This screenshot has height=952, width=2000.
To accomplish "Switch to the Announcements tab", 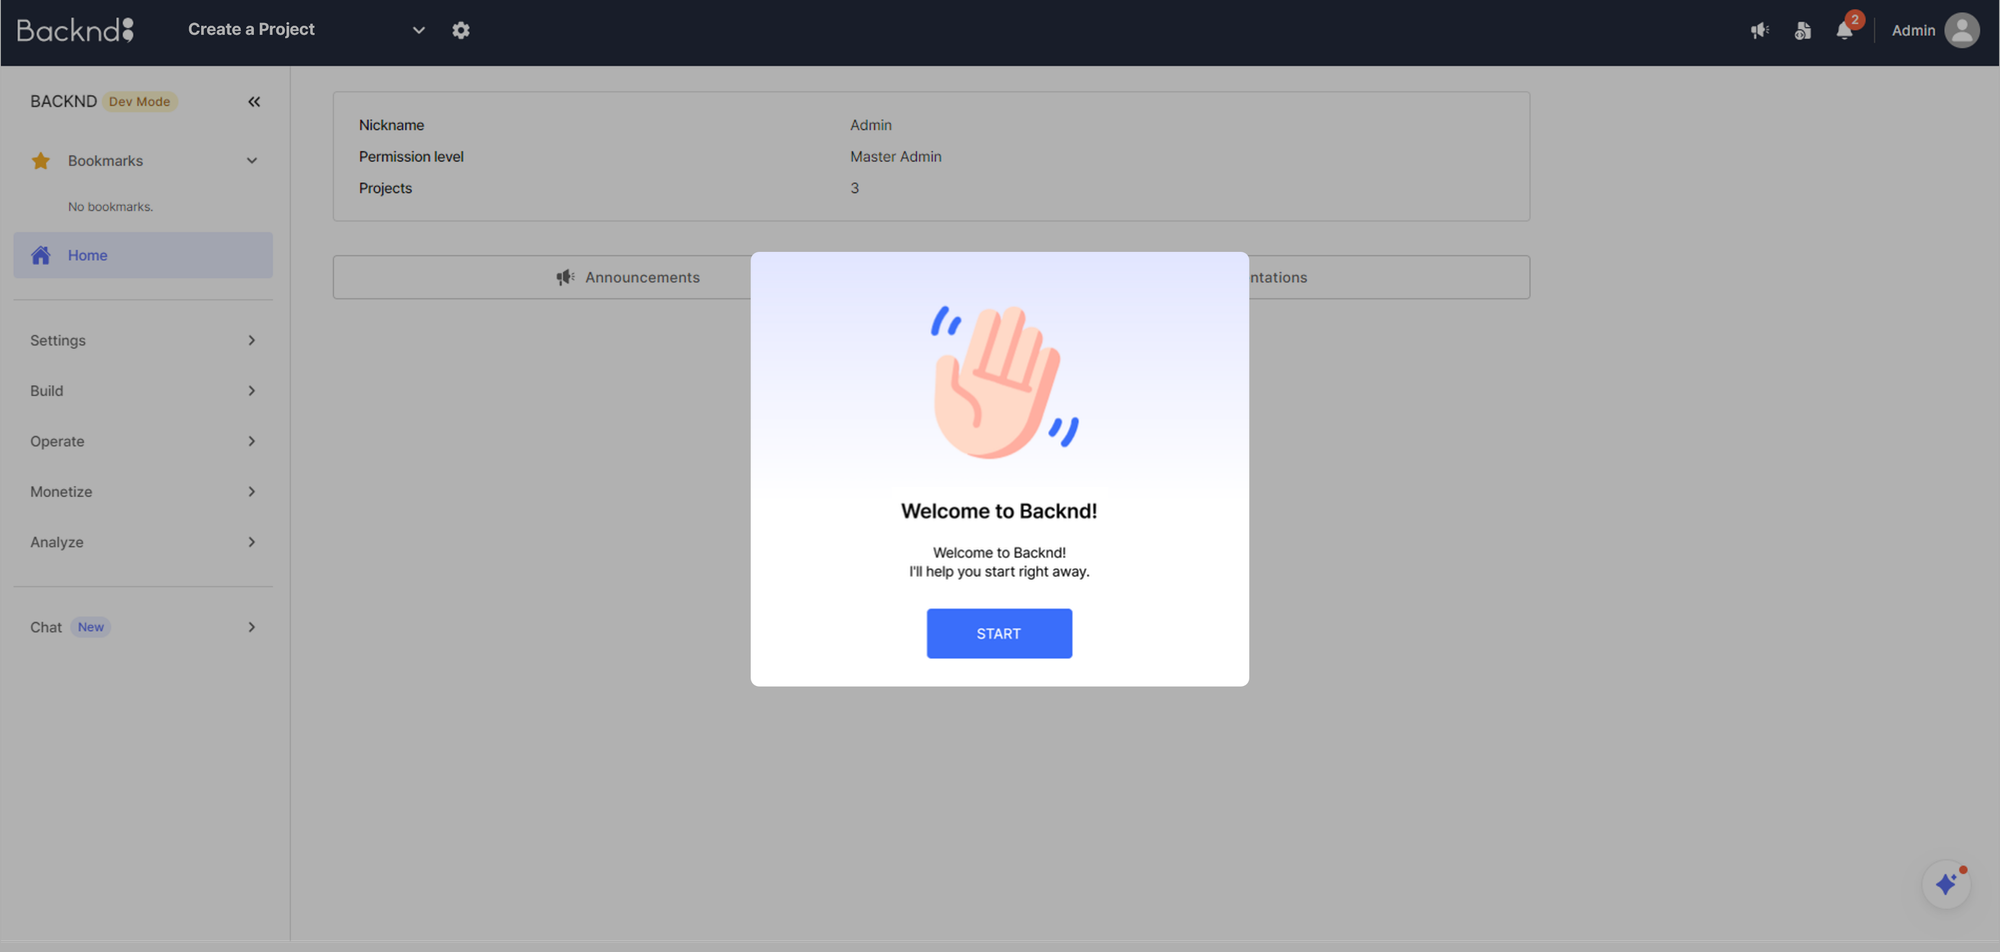I will [628, 277].
